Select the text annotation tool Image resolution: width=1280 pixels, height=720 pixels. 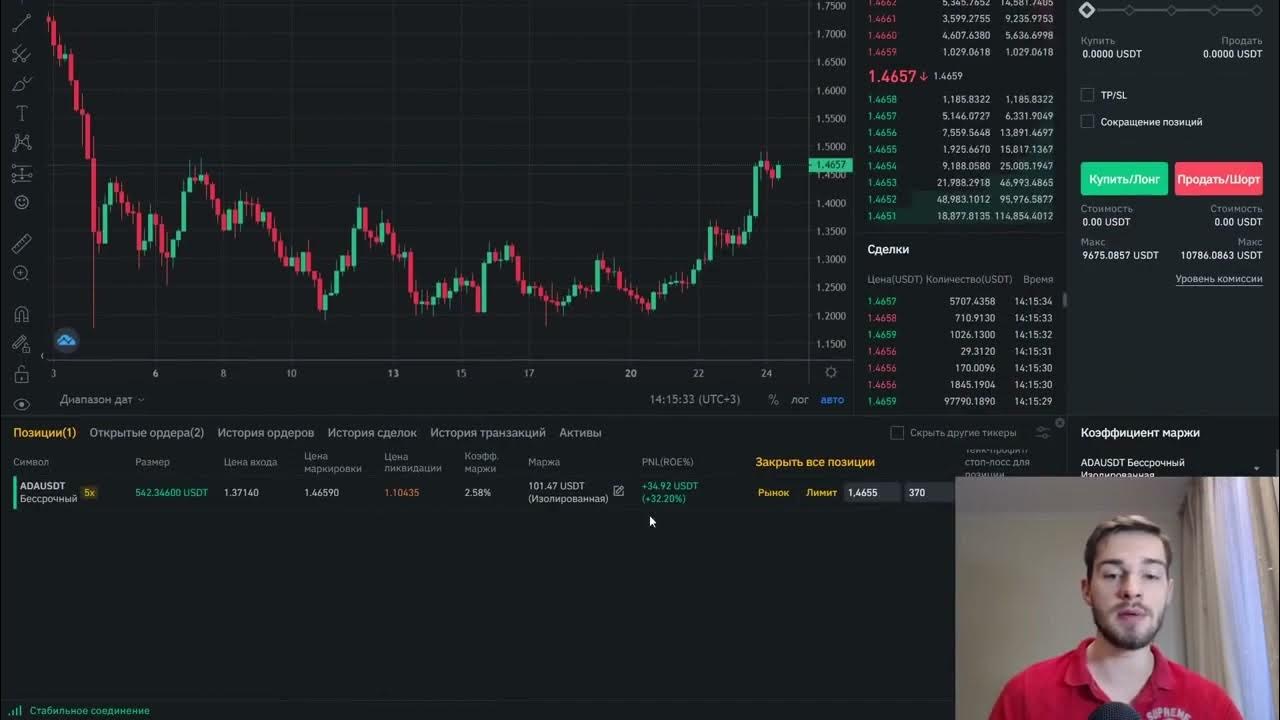21,113
